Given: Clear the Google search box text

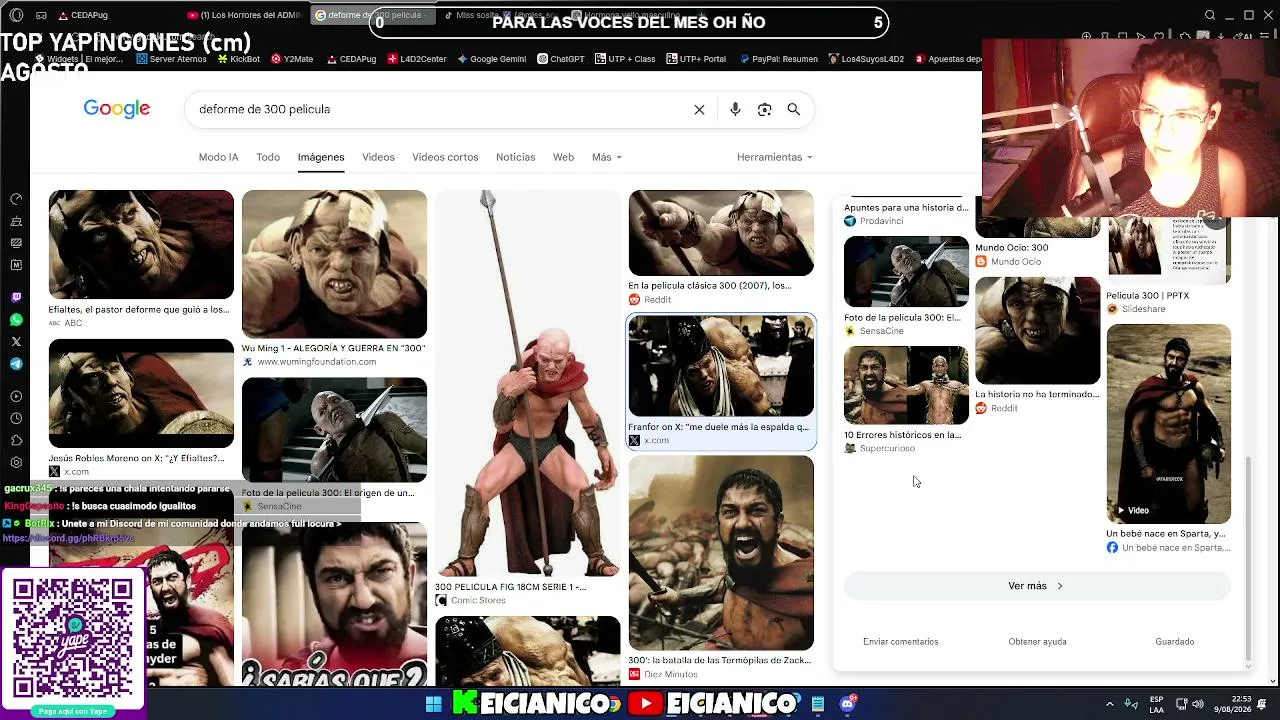Looking at the screenshot, I should point(699,109).
